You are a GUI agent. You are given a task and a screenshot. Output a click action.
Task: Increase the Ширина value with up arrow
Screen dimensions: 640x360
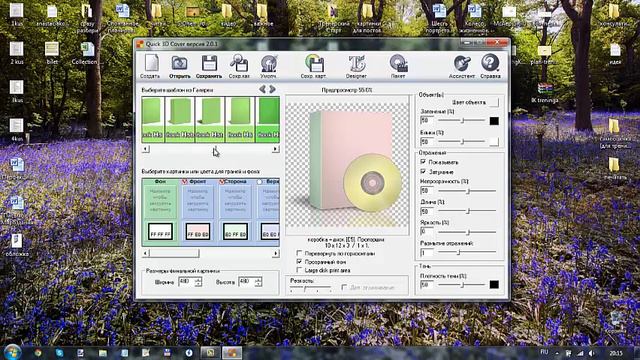(x=198, y=280)
